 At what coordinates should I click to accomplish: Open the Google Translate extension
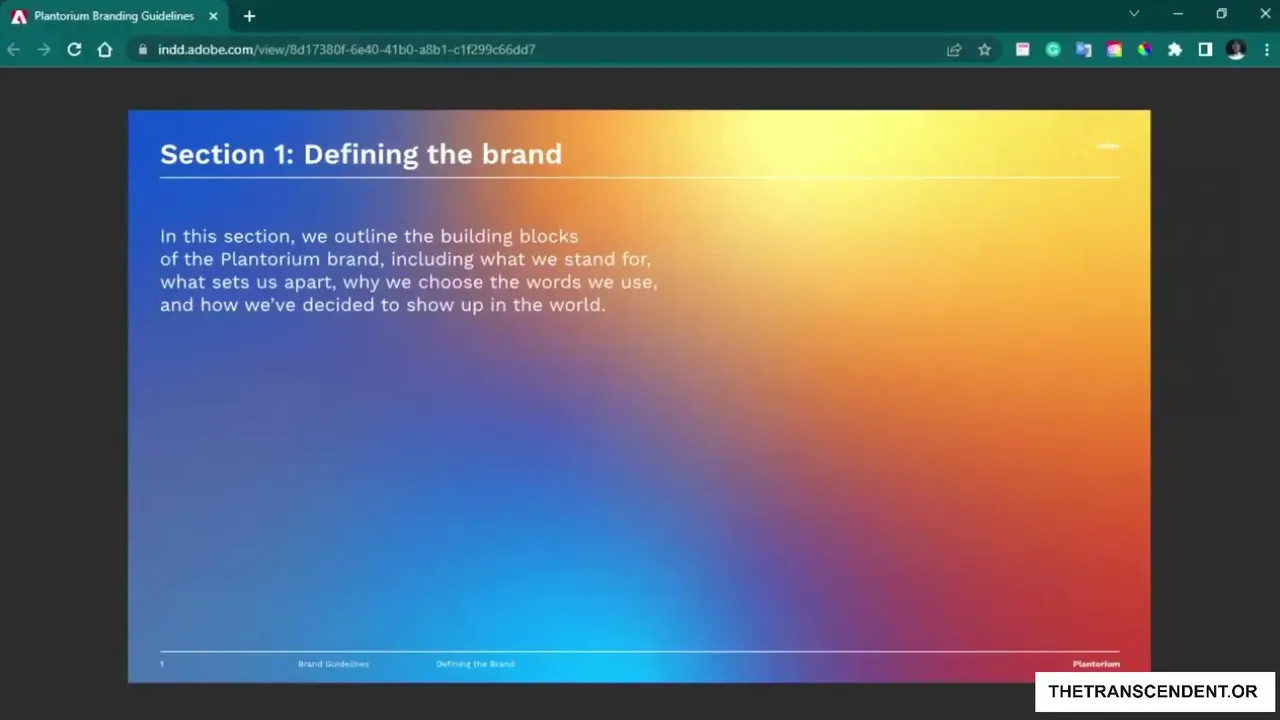[x=1084, y=49]
